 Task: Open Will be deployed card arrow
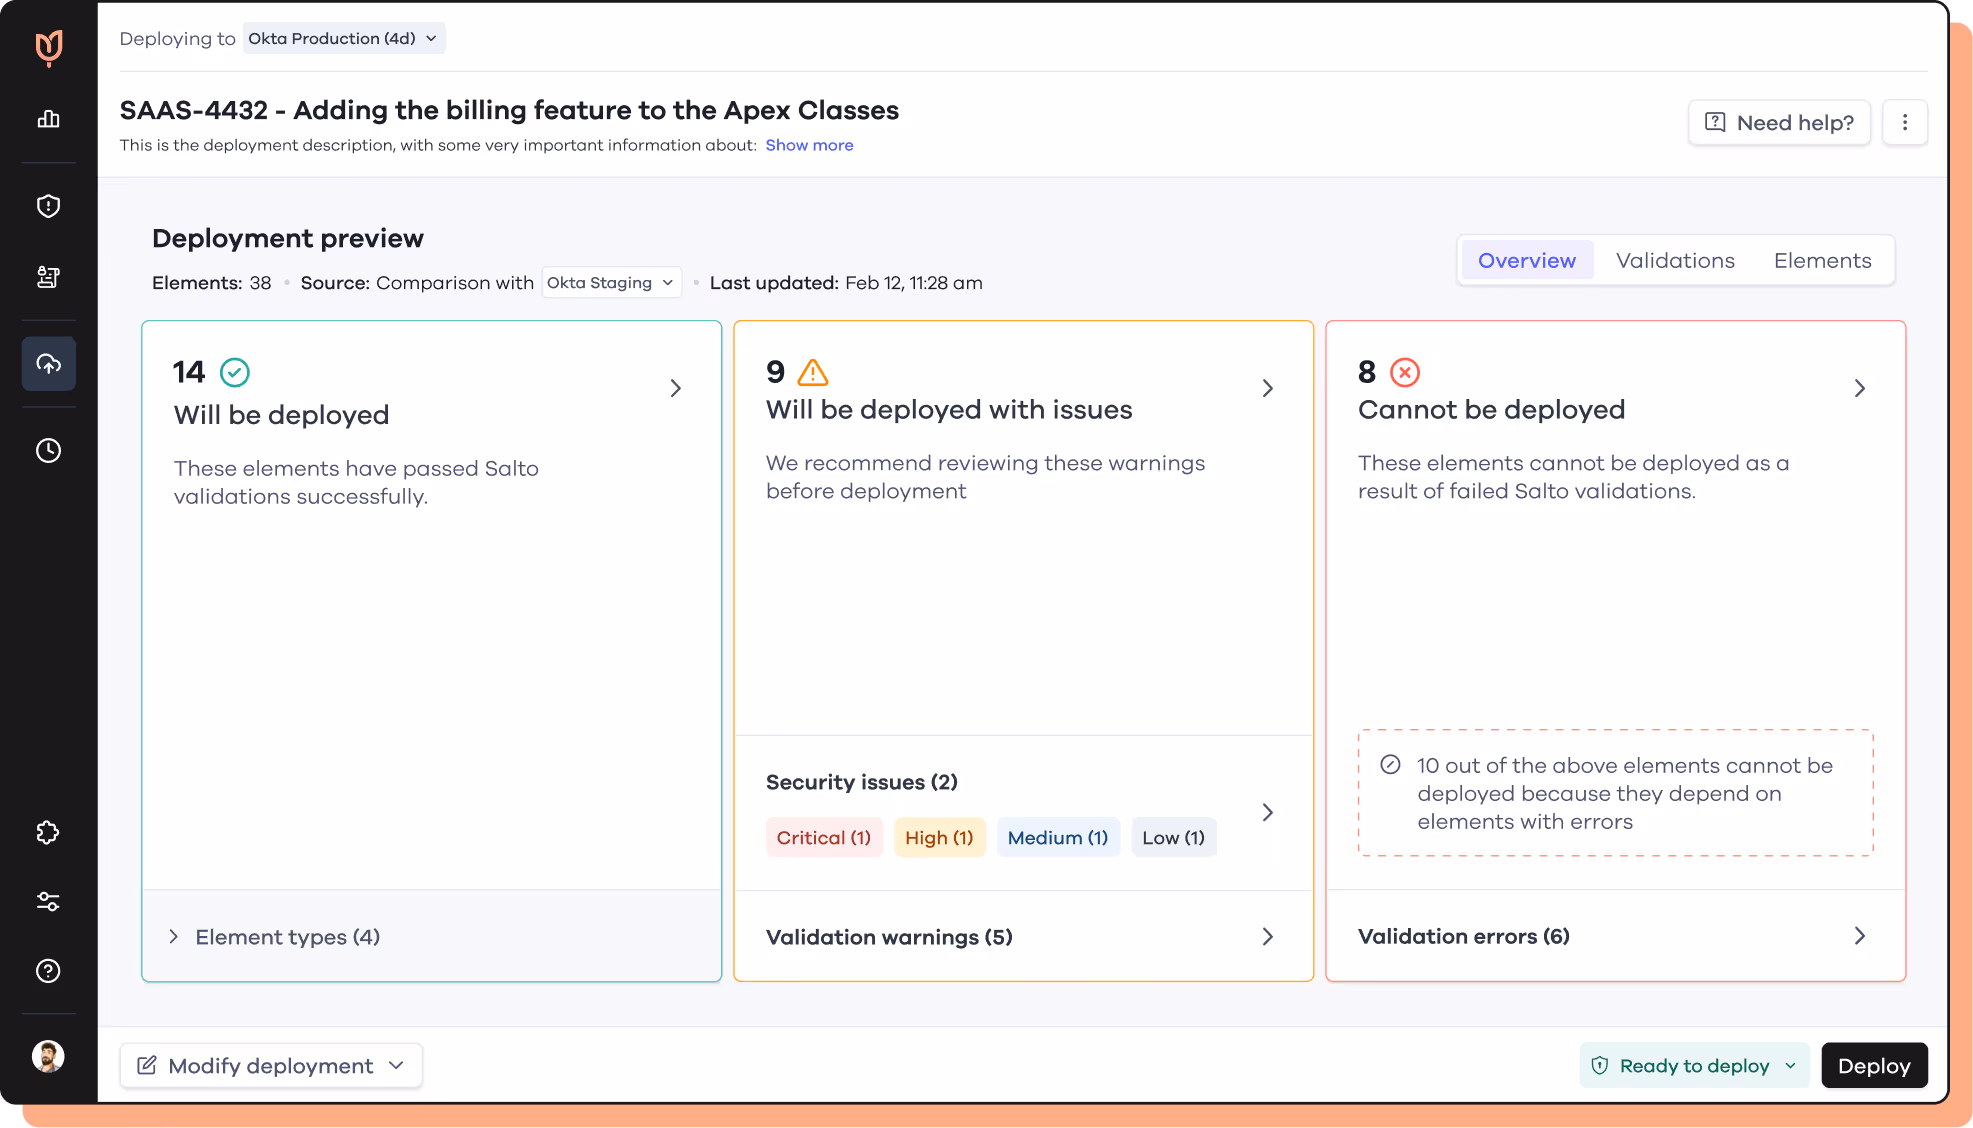pyautogui.click(x=676, y=388)
